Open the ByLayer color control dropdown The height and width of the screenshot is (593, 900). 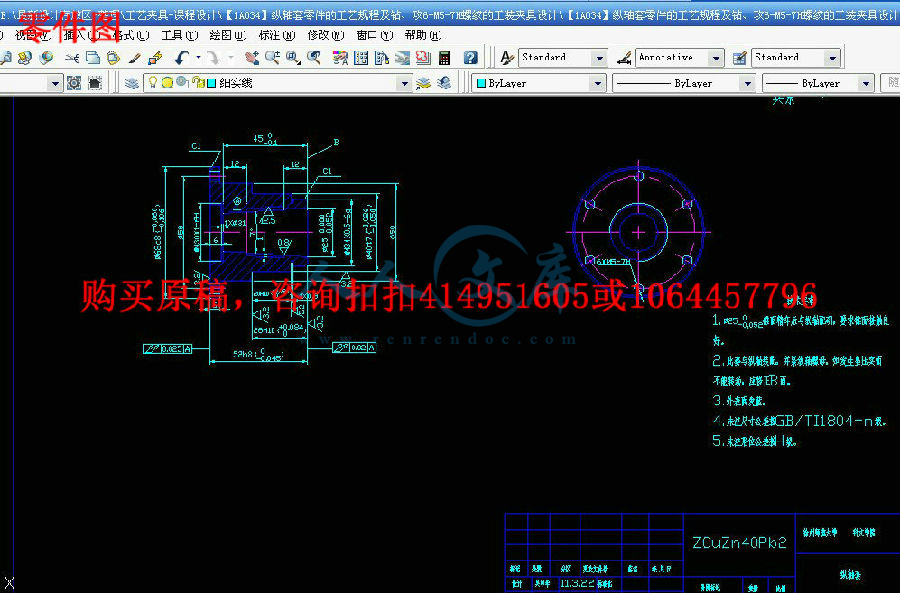[597, 83]
